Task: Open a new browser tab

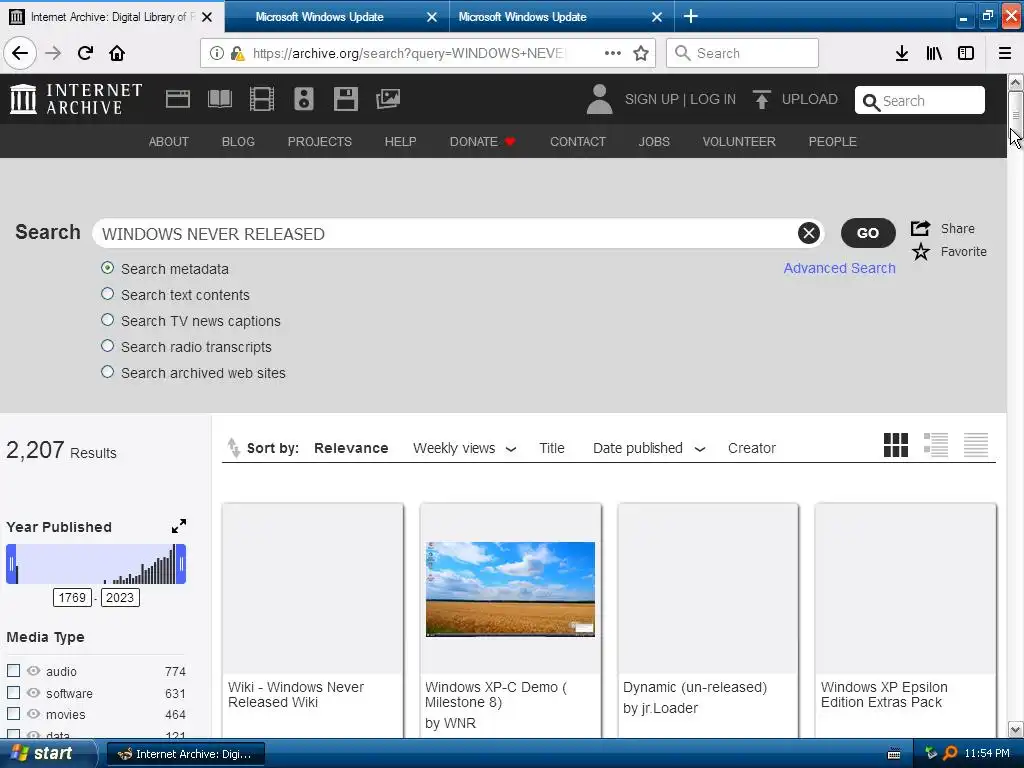Action: pos(691,17)
